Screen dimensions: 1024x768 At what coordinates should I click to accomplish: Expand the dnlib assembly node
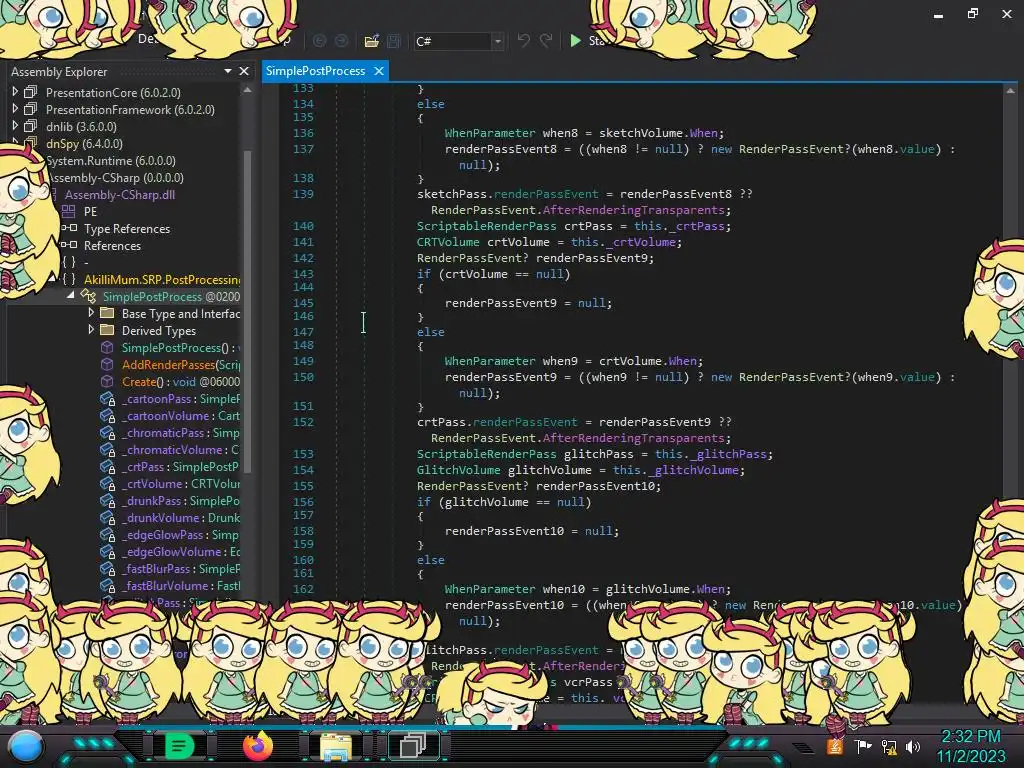point(15,125)
